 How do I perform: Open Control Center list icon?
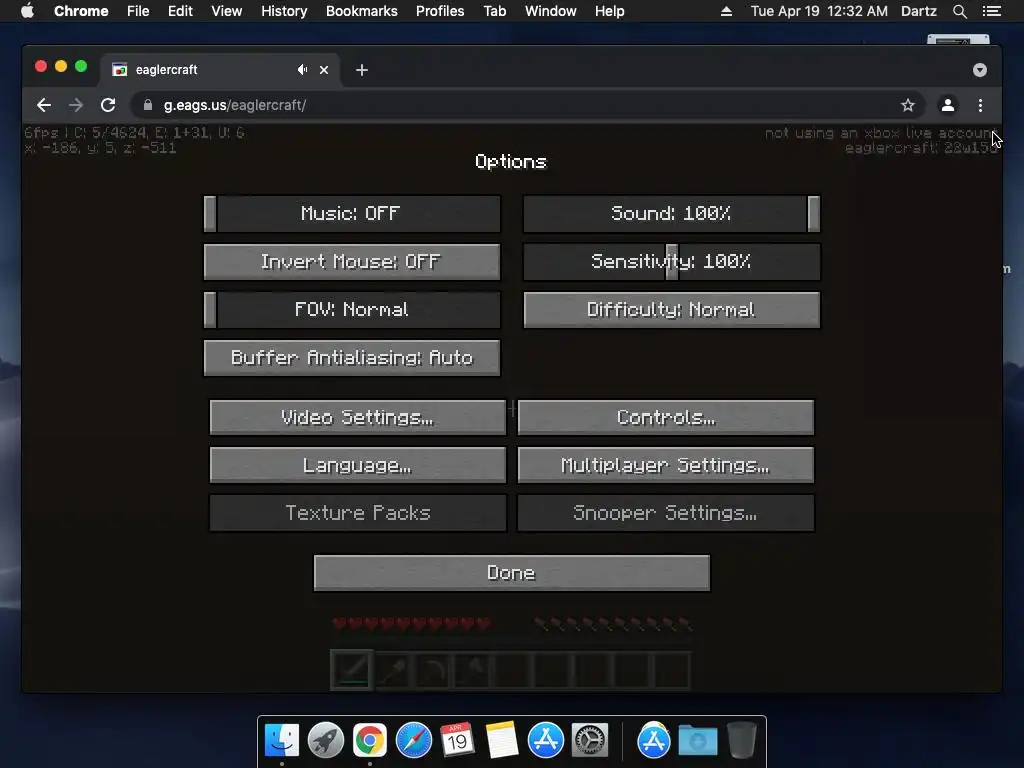[x=992, y=11]
